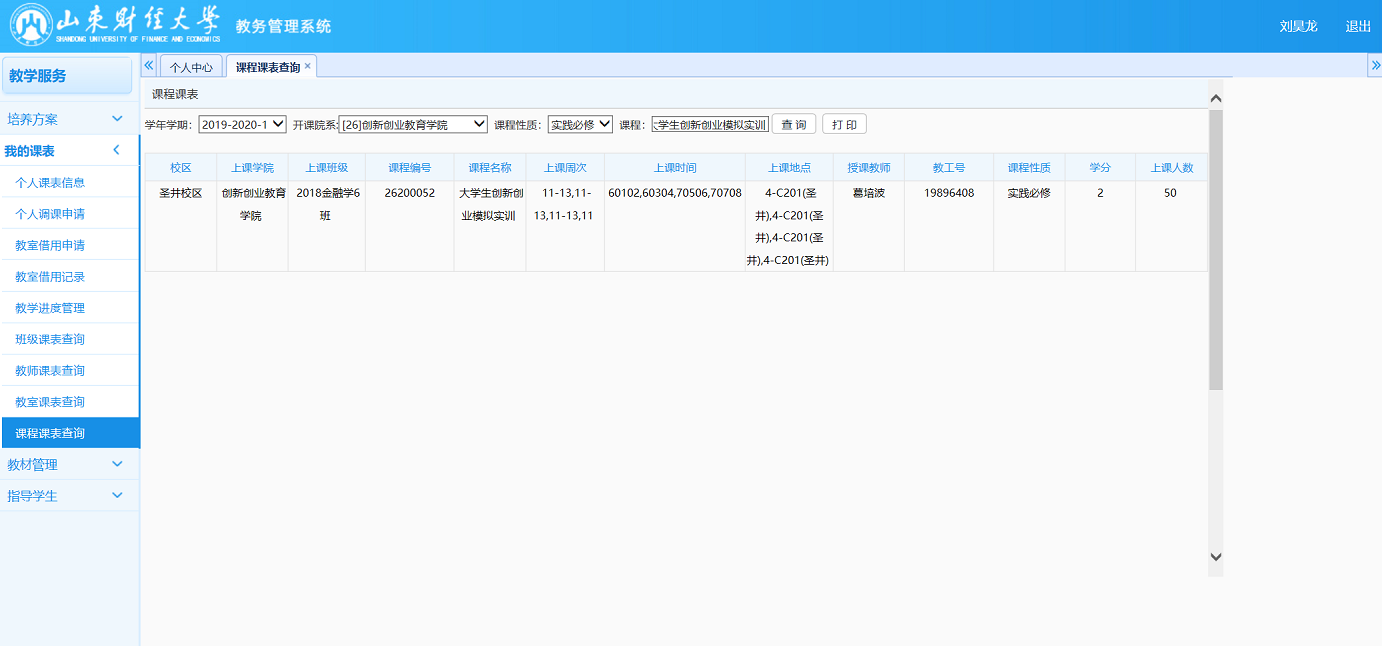Open 个人课表信息 in the sidebar
The height and width of the screenshot is (646, 1382).
coord(50,183)
